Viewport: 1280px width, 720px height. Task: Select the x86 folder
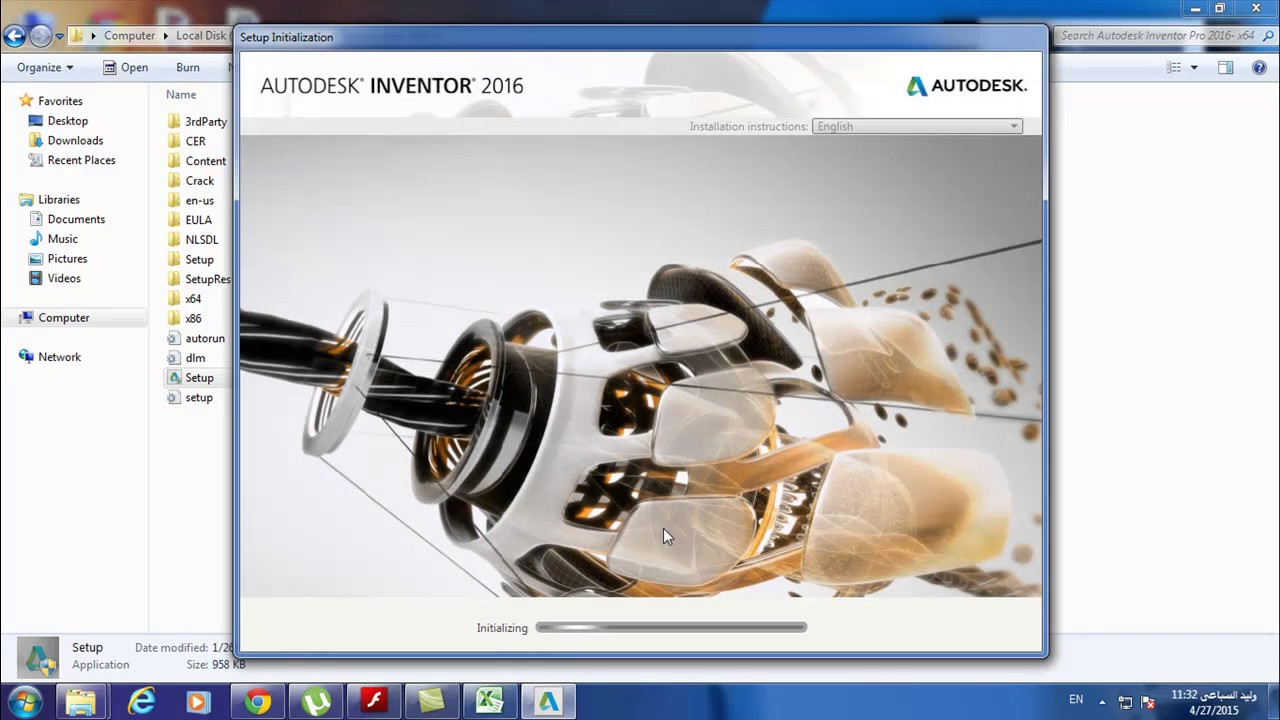coord(193,319)
